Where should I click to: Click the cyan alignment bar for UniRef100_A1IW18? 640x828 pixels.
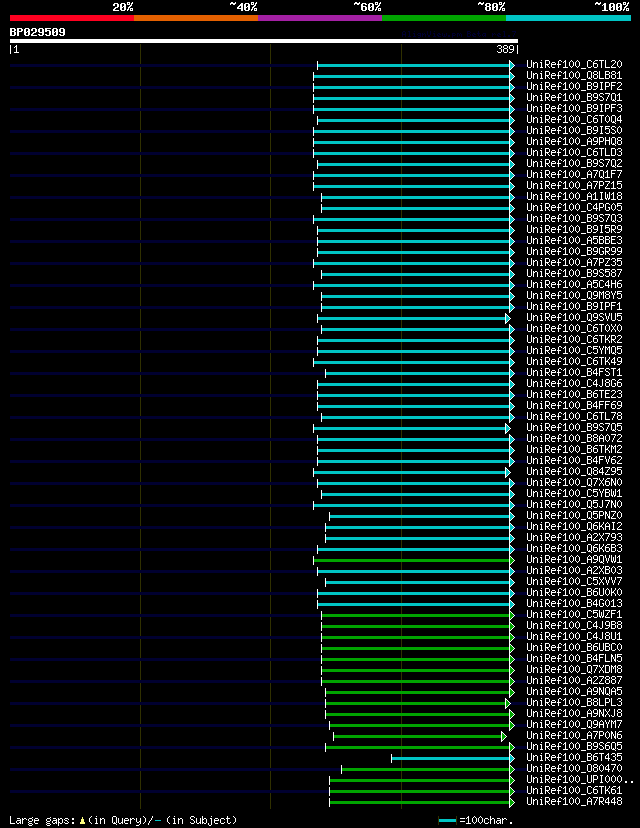(x=416, y=197)
